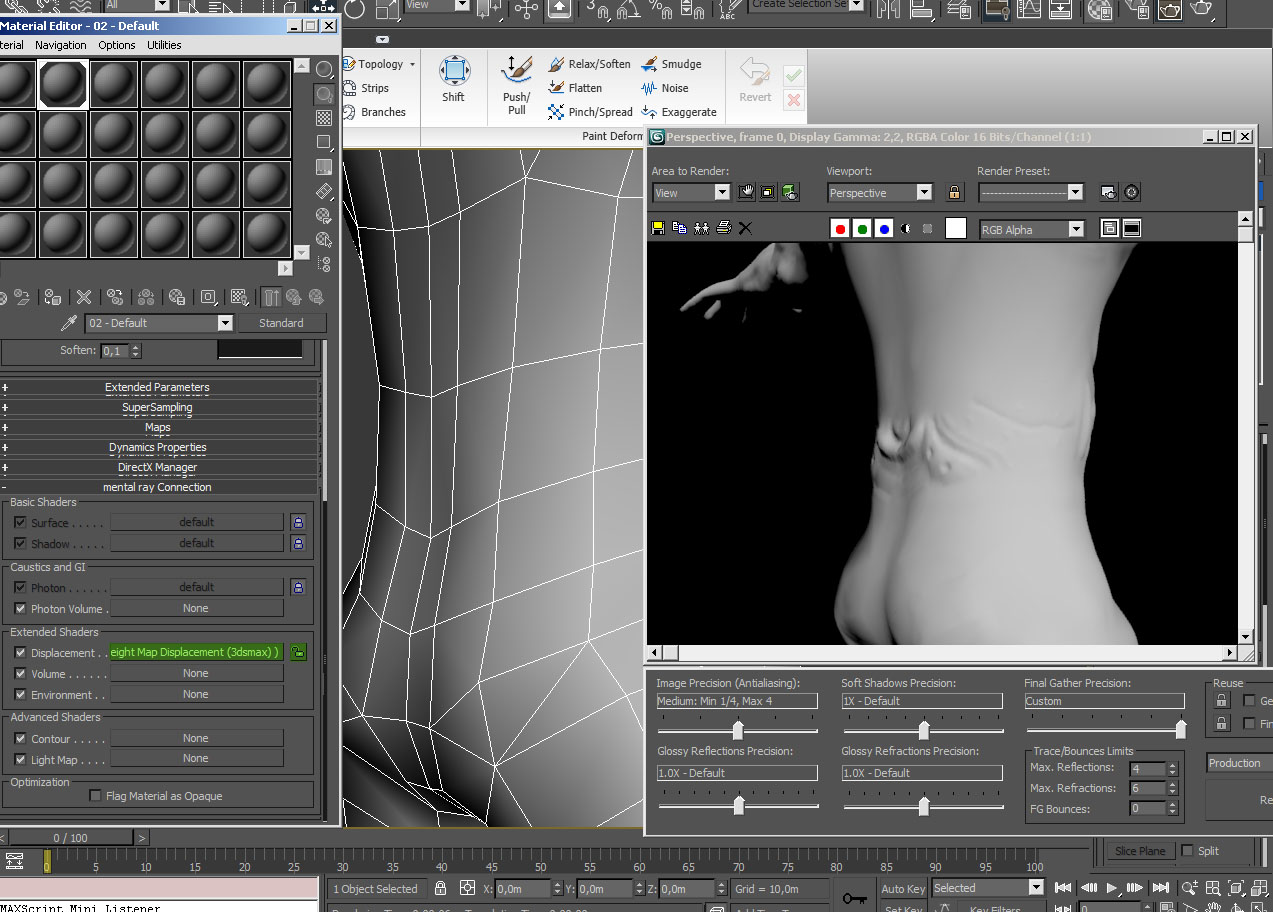Open Material/Map Navigator icon
The image size is (1273, 912).
[324, 264]
